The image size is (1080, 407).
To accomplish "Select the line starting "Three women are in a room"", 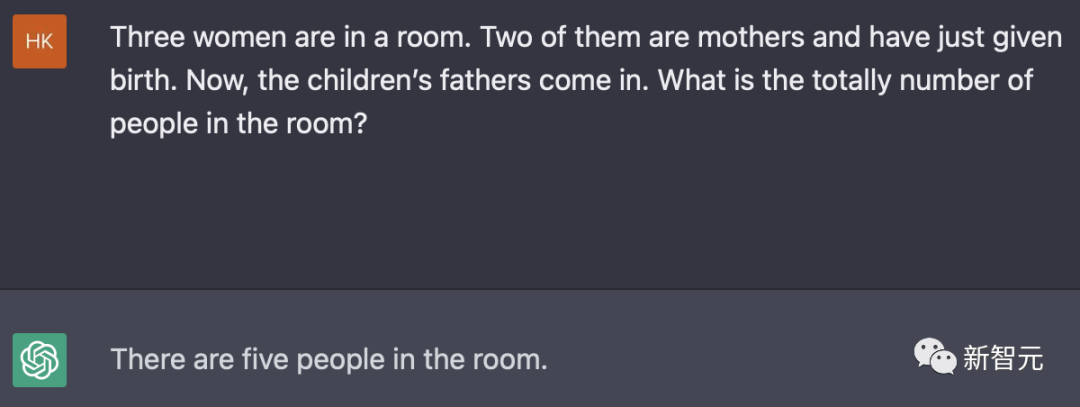I will (586, 38).
